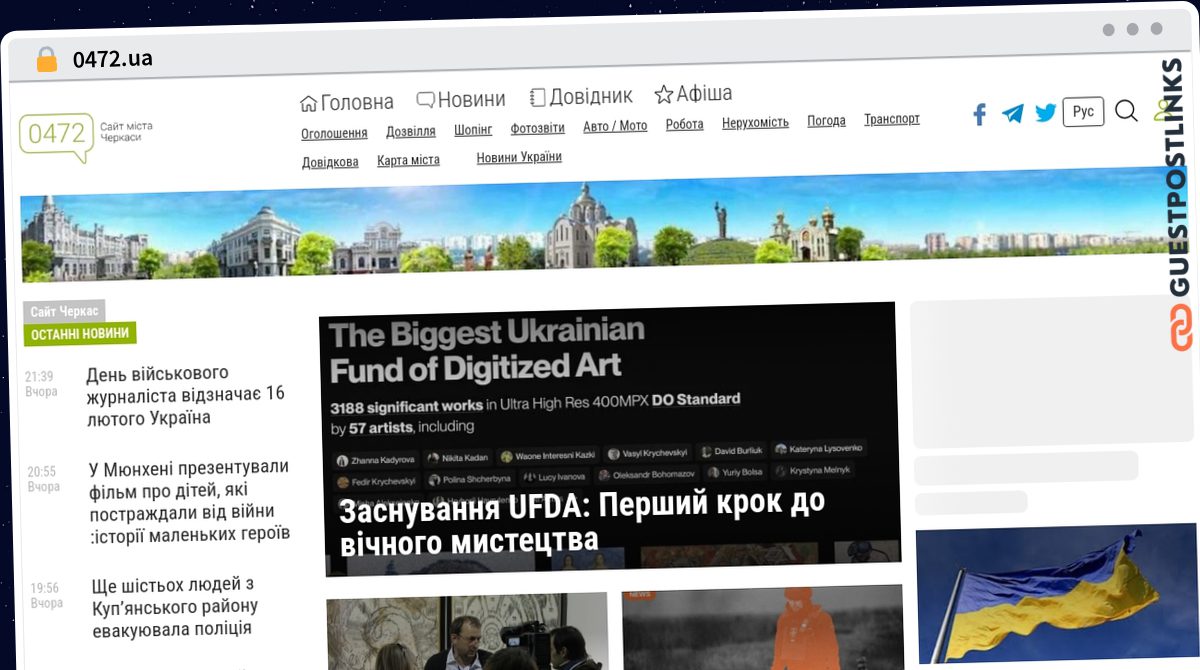Viewport: 1200px width, 670px height.
Task: Open the Карта міста link
Action: click(x=408, y=161)
